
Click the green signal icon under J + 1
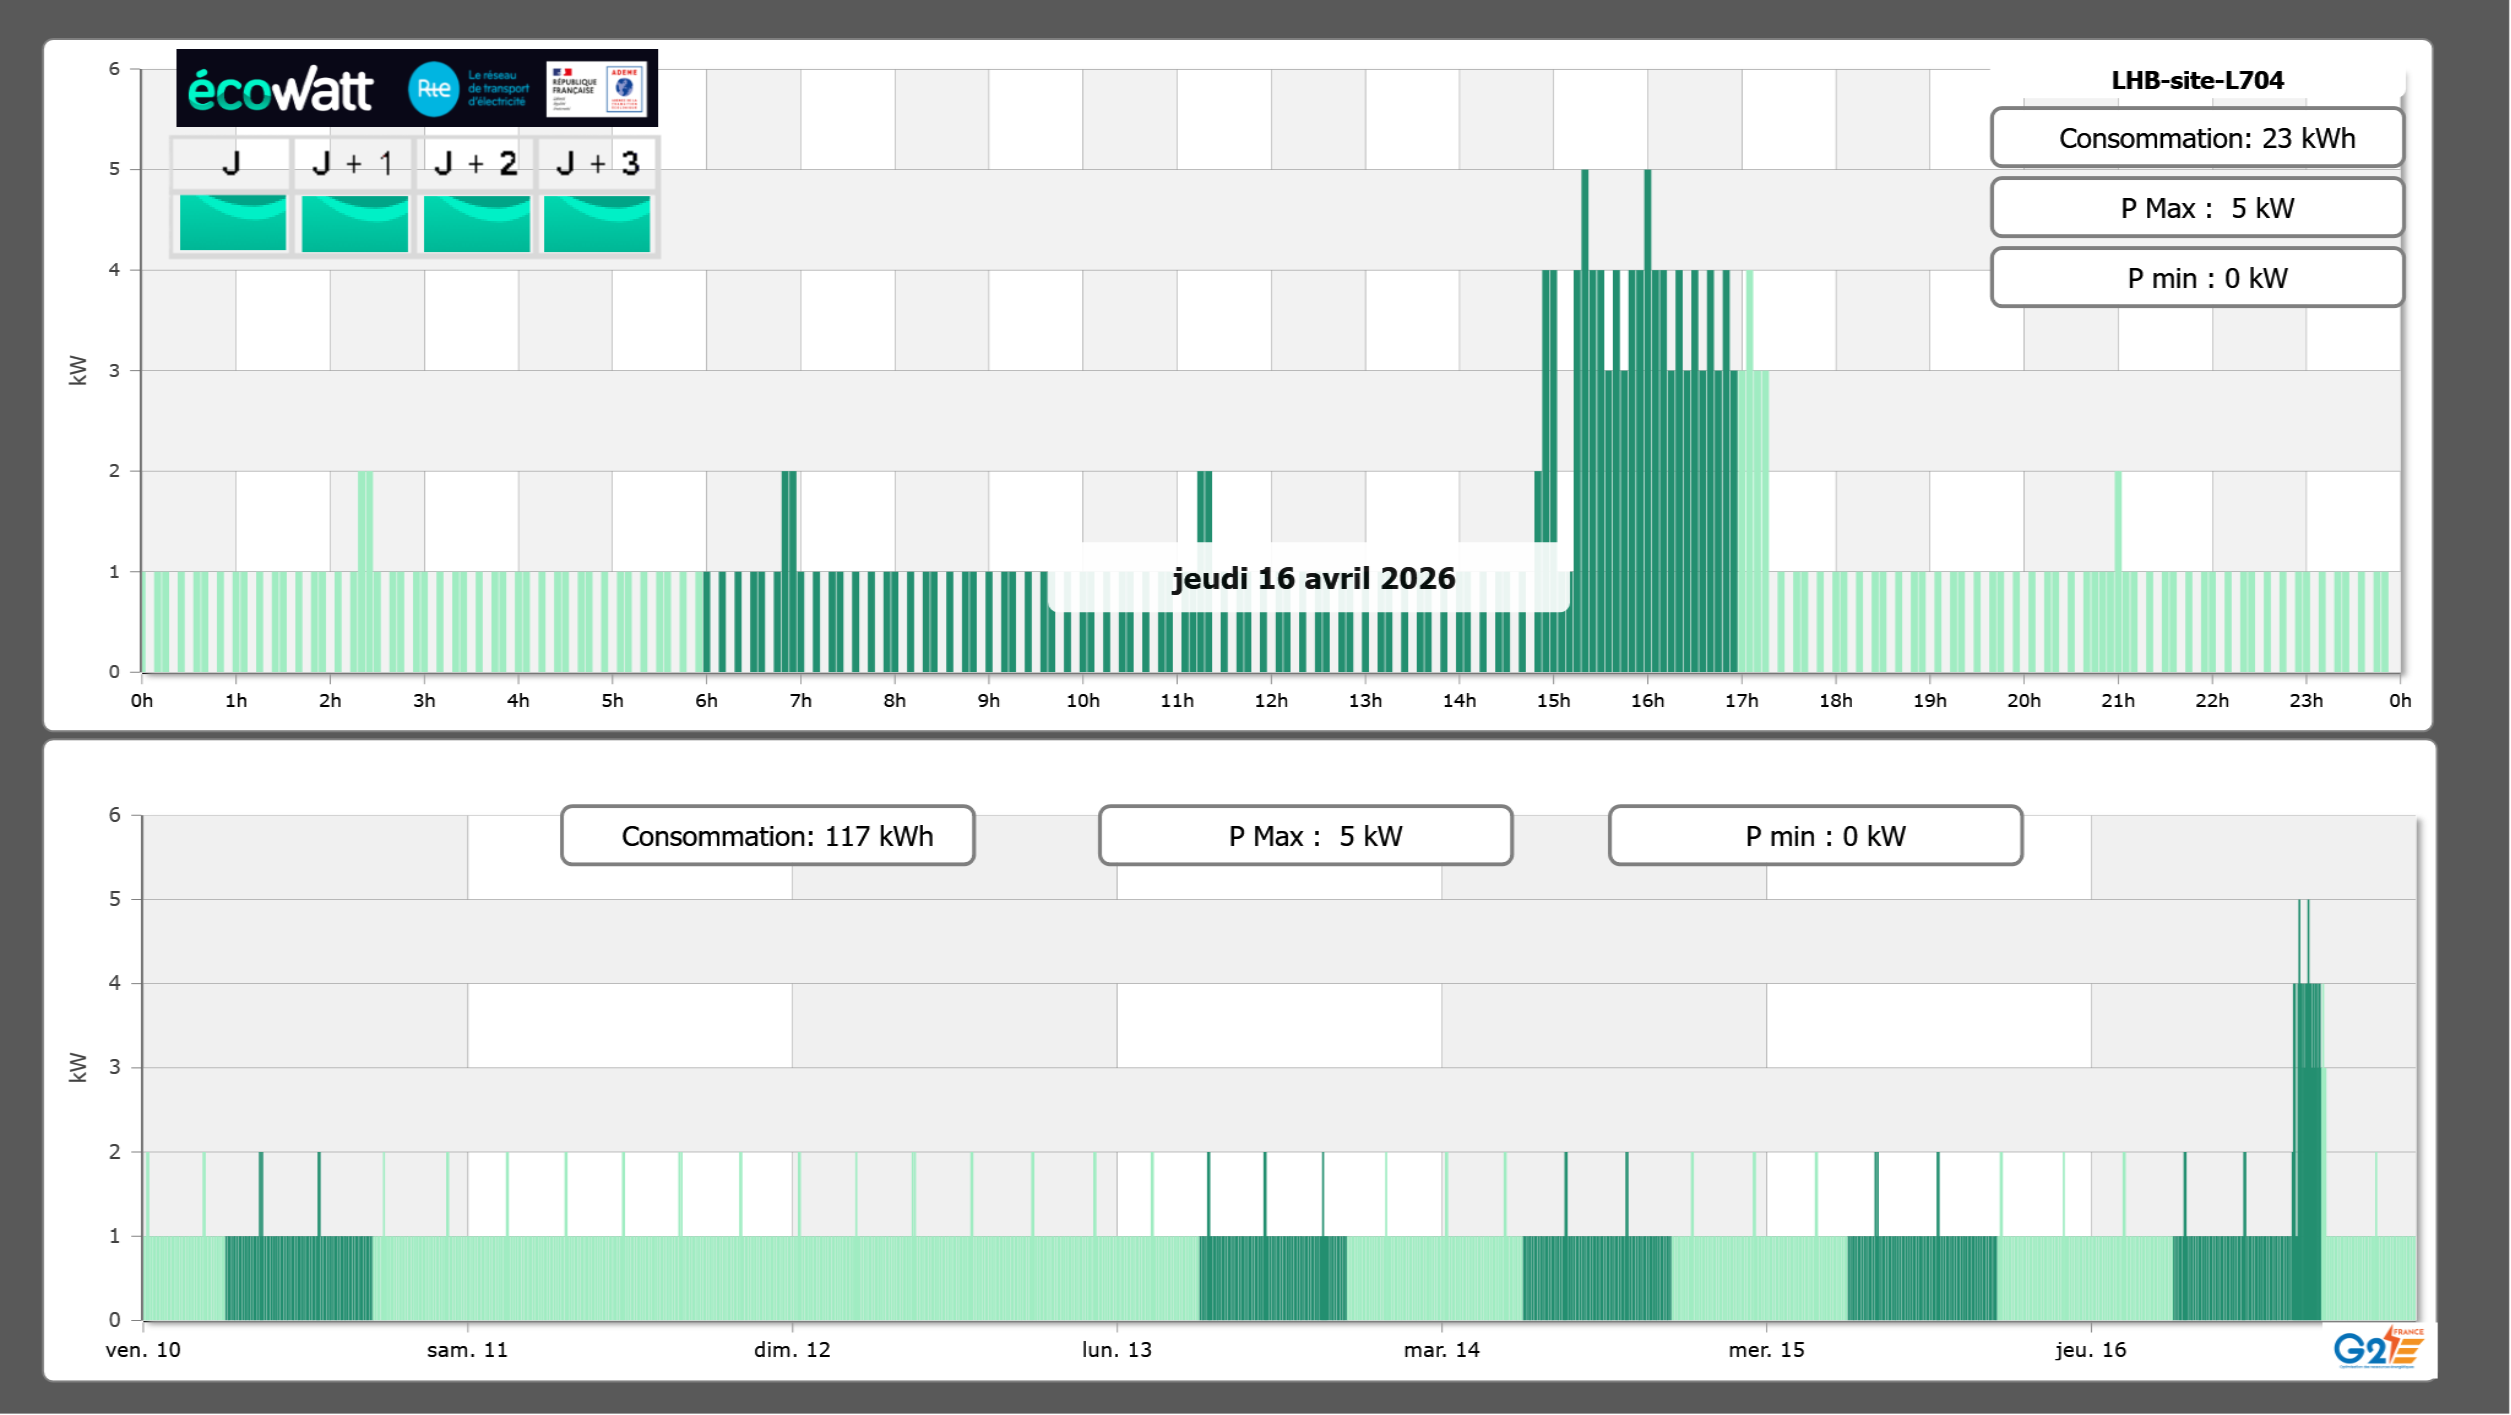click(354, 222)
